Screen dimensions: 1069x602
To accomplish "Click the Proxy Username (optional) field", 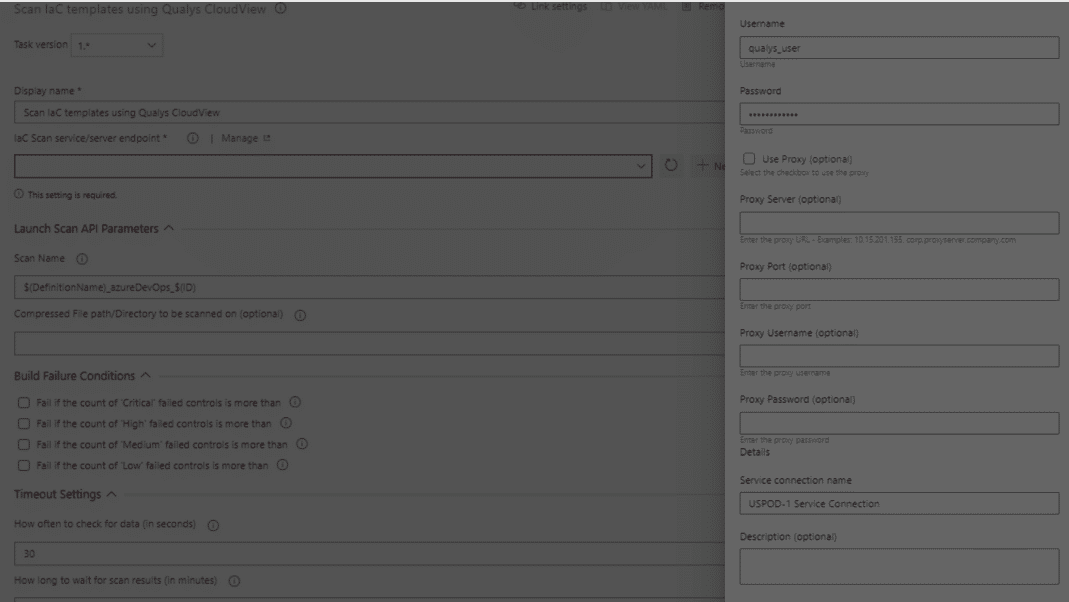I will point(899,356).
